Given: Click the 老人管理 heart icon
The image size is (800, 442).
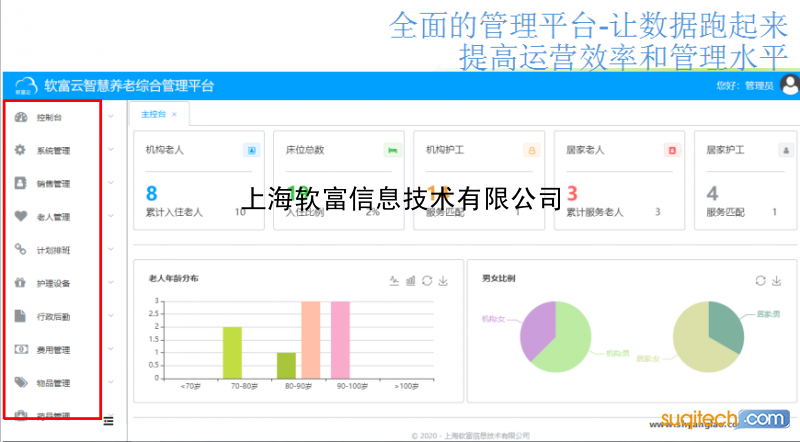Looking at the screenshot, I should pyautogui.click(x=21, y=216).
